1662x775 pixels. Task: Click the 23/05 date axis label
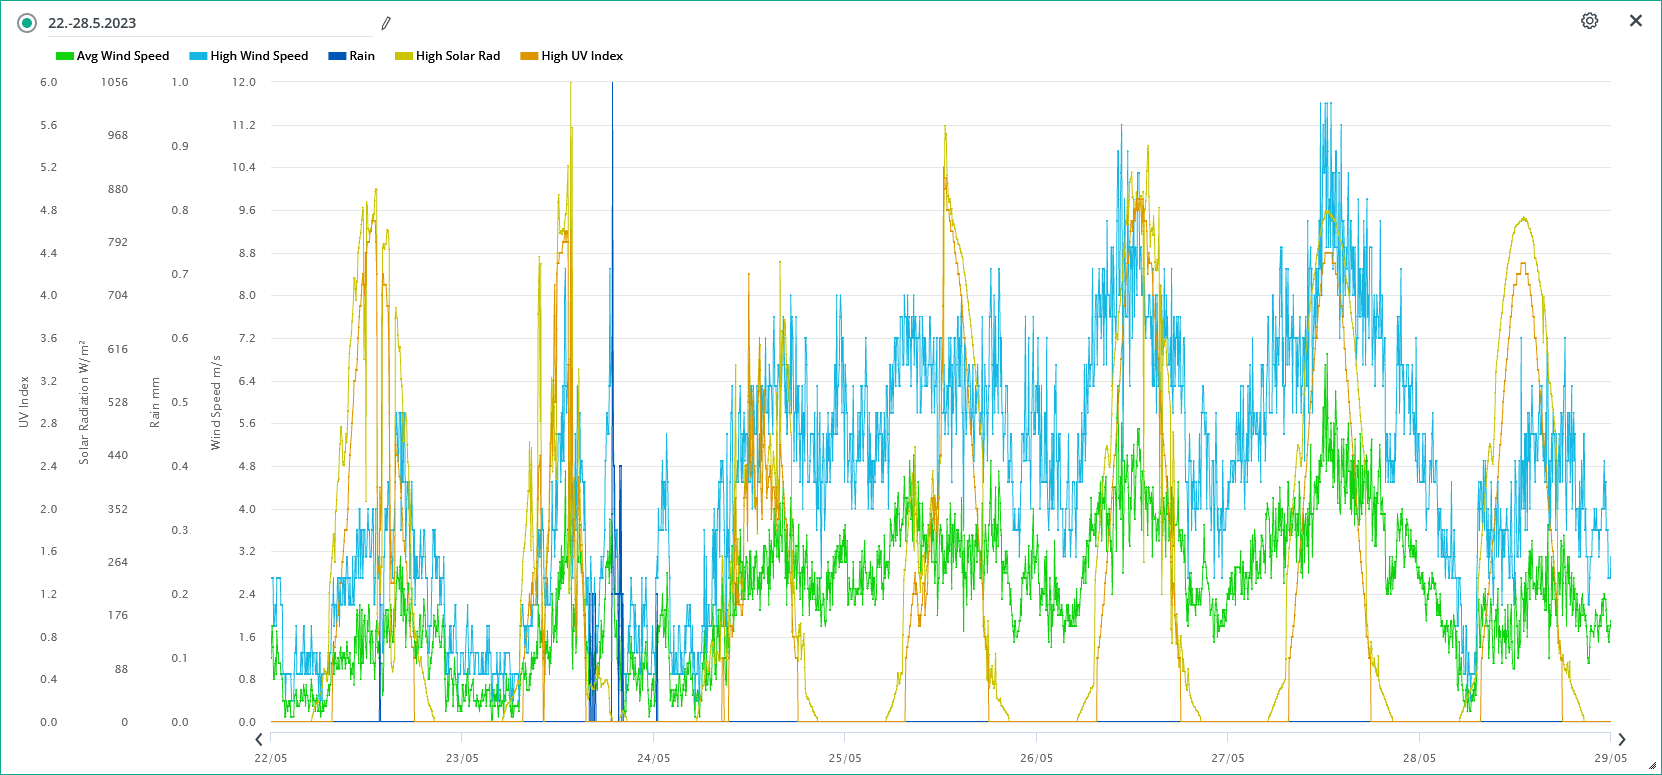coord(462,758)
